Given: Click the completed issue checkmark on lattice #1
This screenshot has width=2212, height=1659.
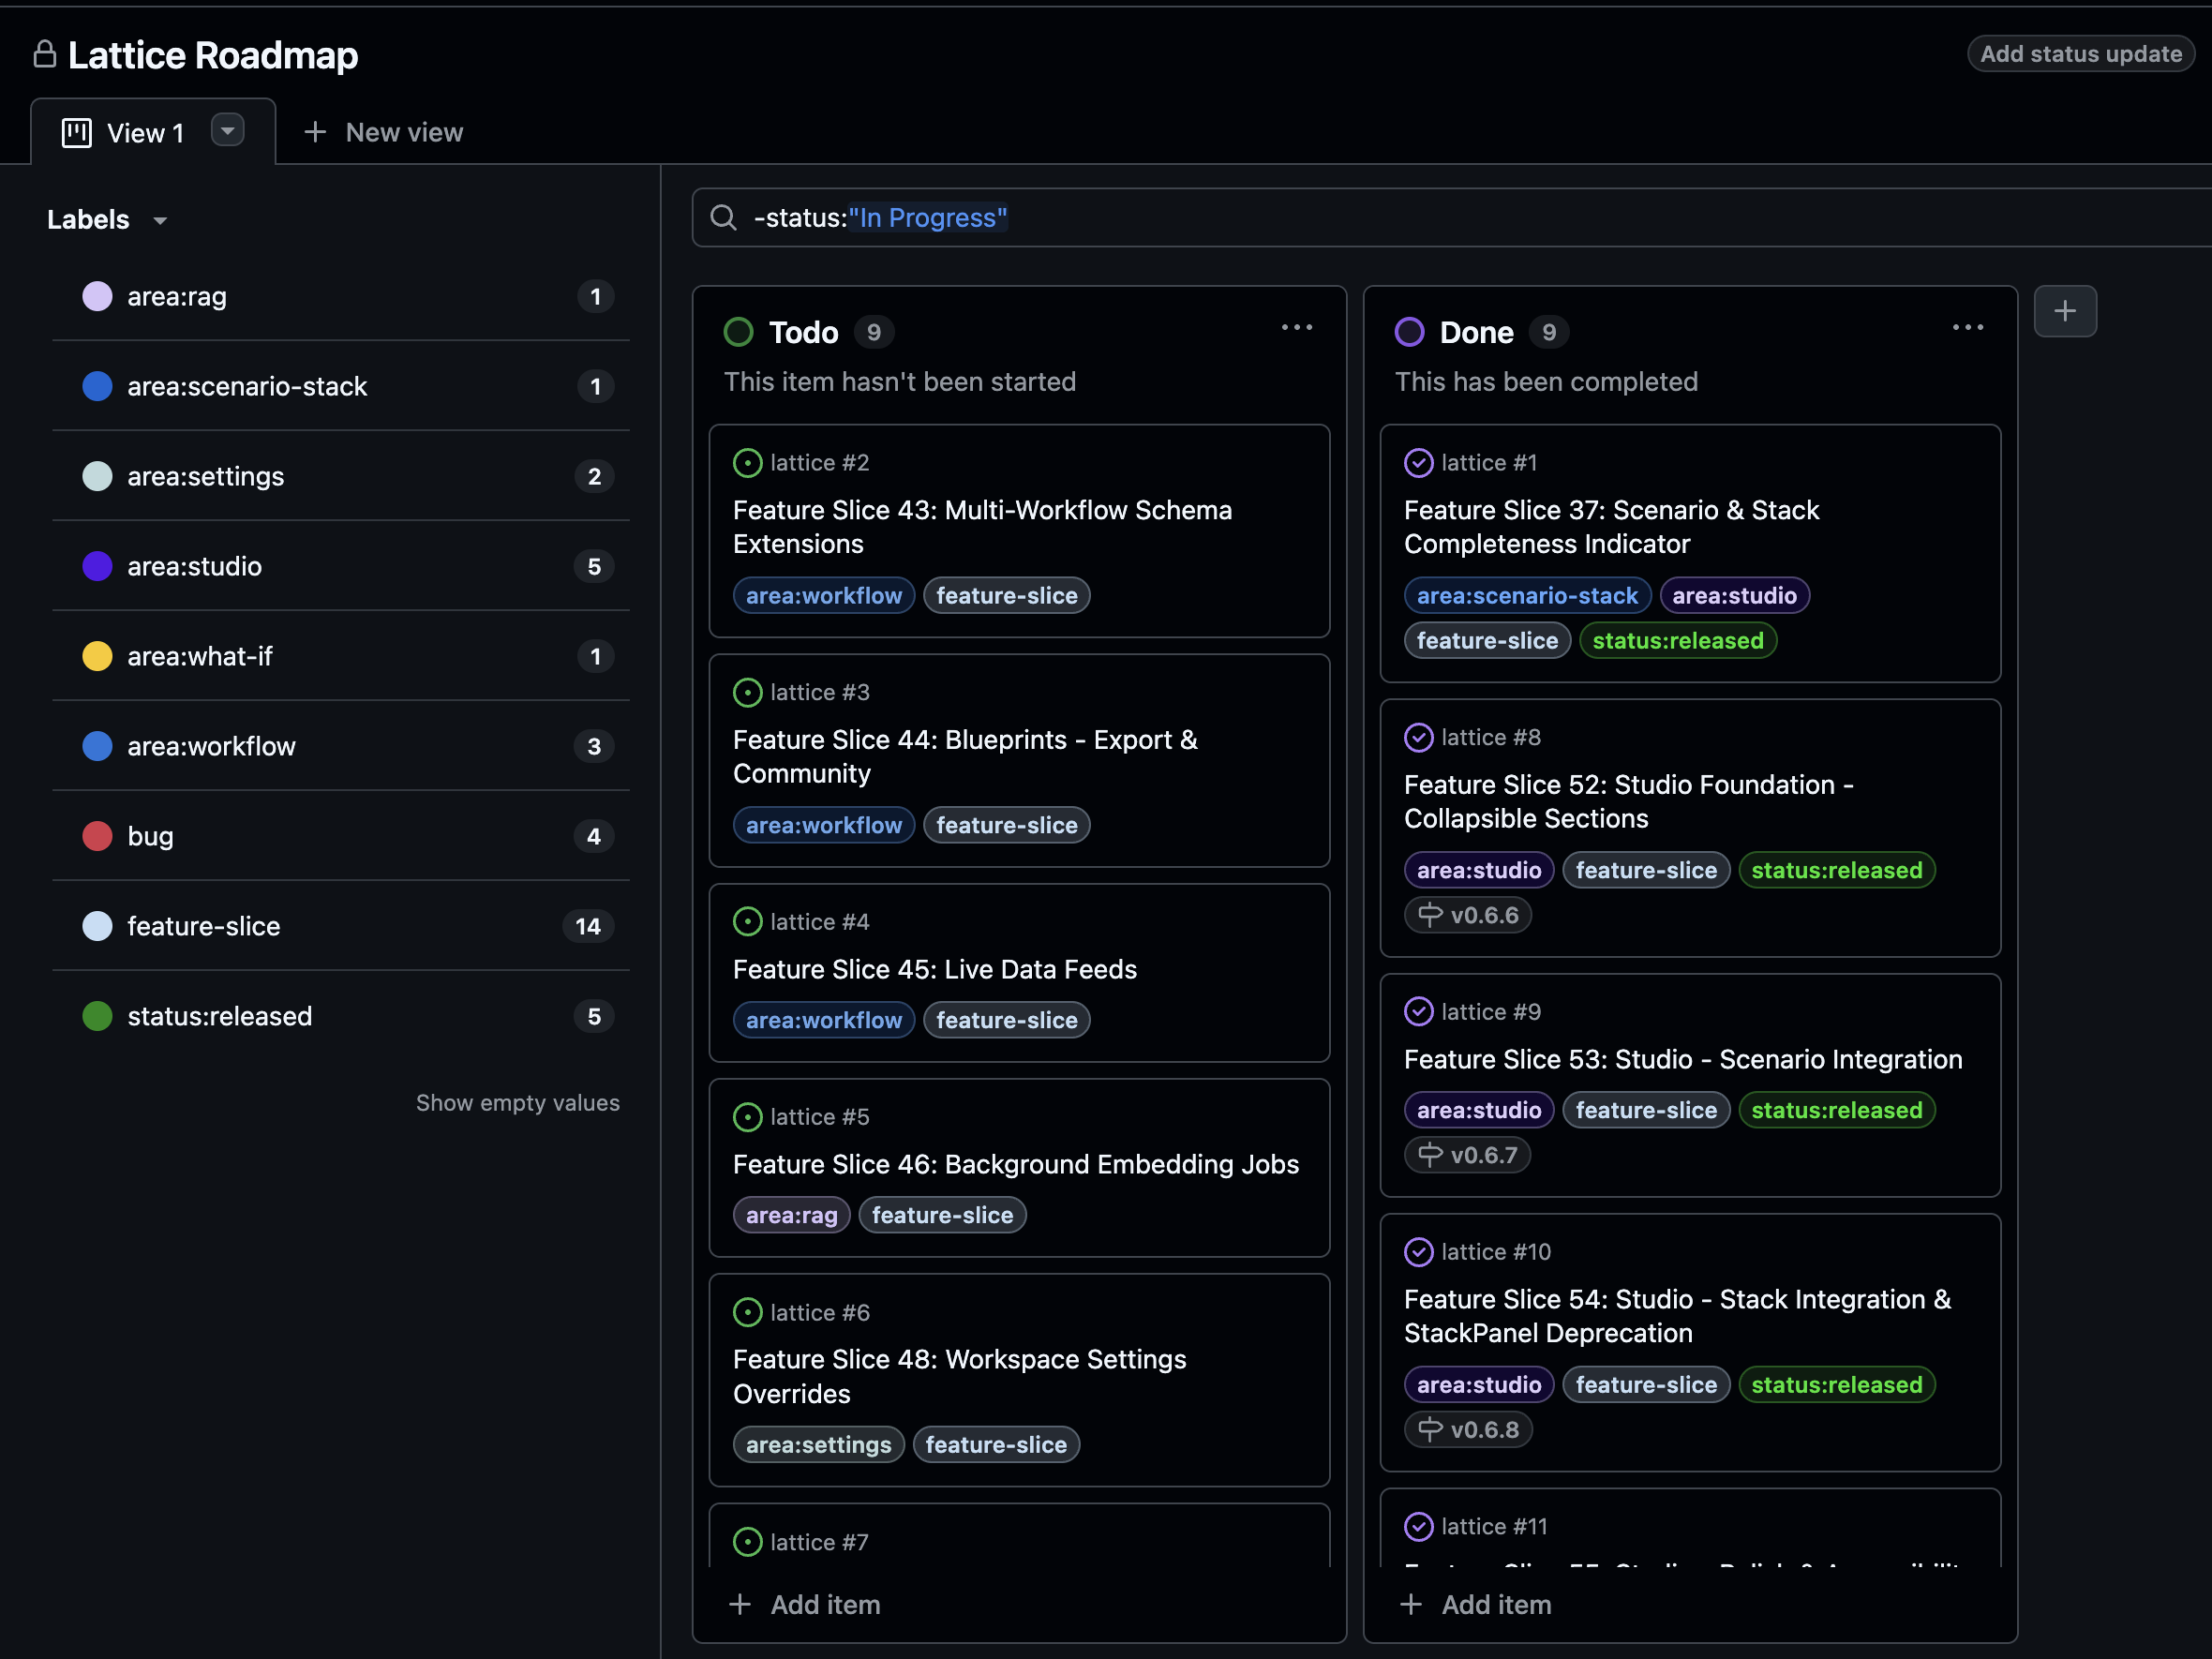Looking at the screenshot, I should pos(1419,462).
